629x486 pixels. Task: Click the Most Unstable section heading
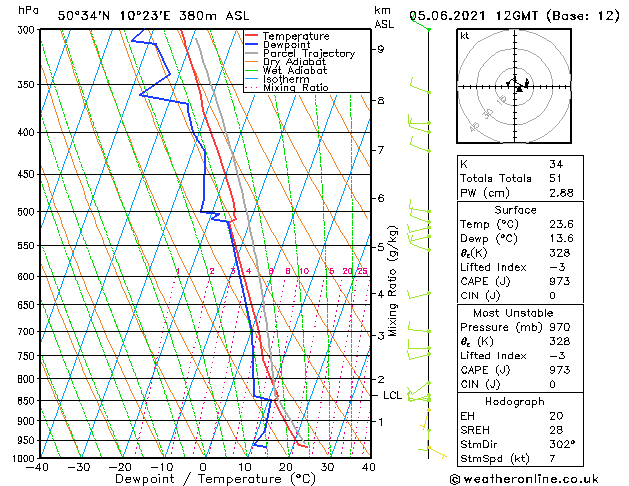(x=513, y=313)
